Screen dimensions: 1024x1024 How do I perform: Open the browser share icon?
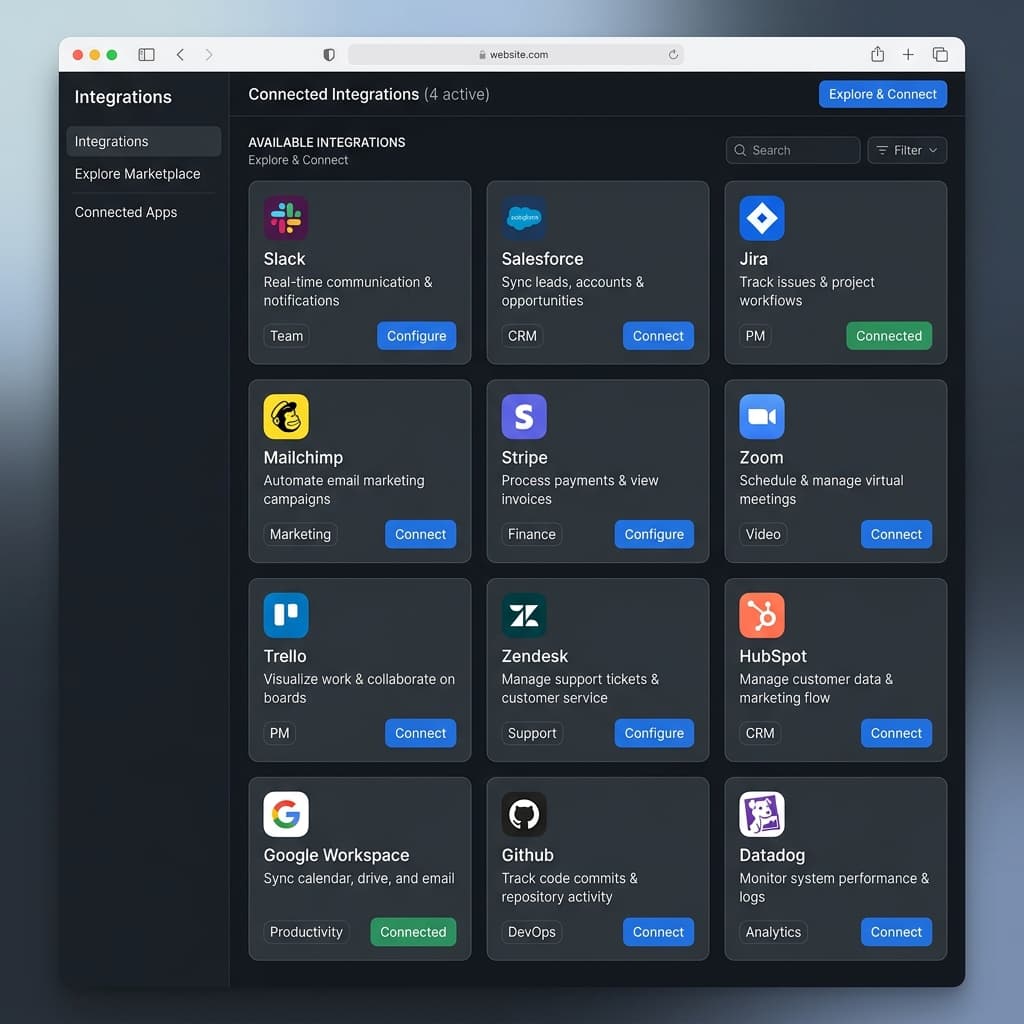pos(878,54)
